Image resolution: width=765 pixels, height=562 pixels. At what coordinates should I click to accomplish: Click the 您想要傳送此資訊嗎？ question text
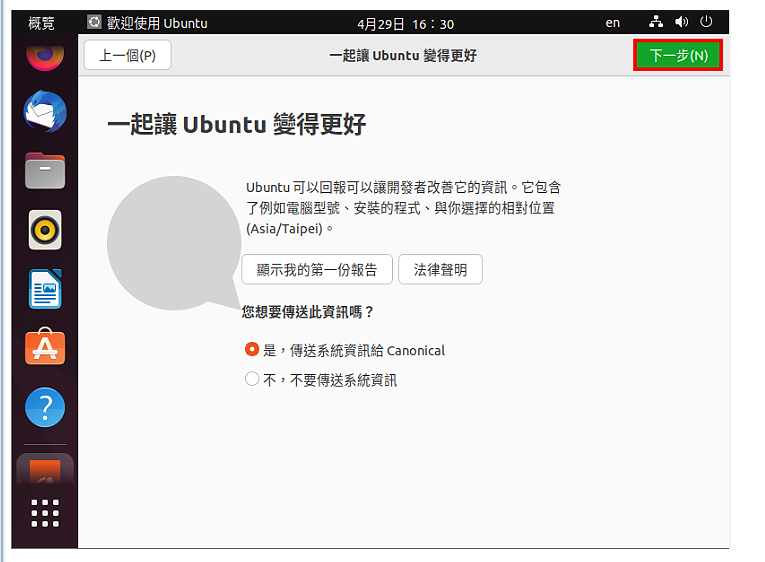point(308,312)
